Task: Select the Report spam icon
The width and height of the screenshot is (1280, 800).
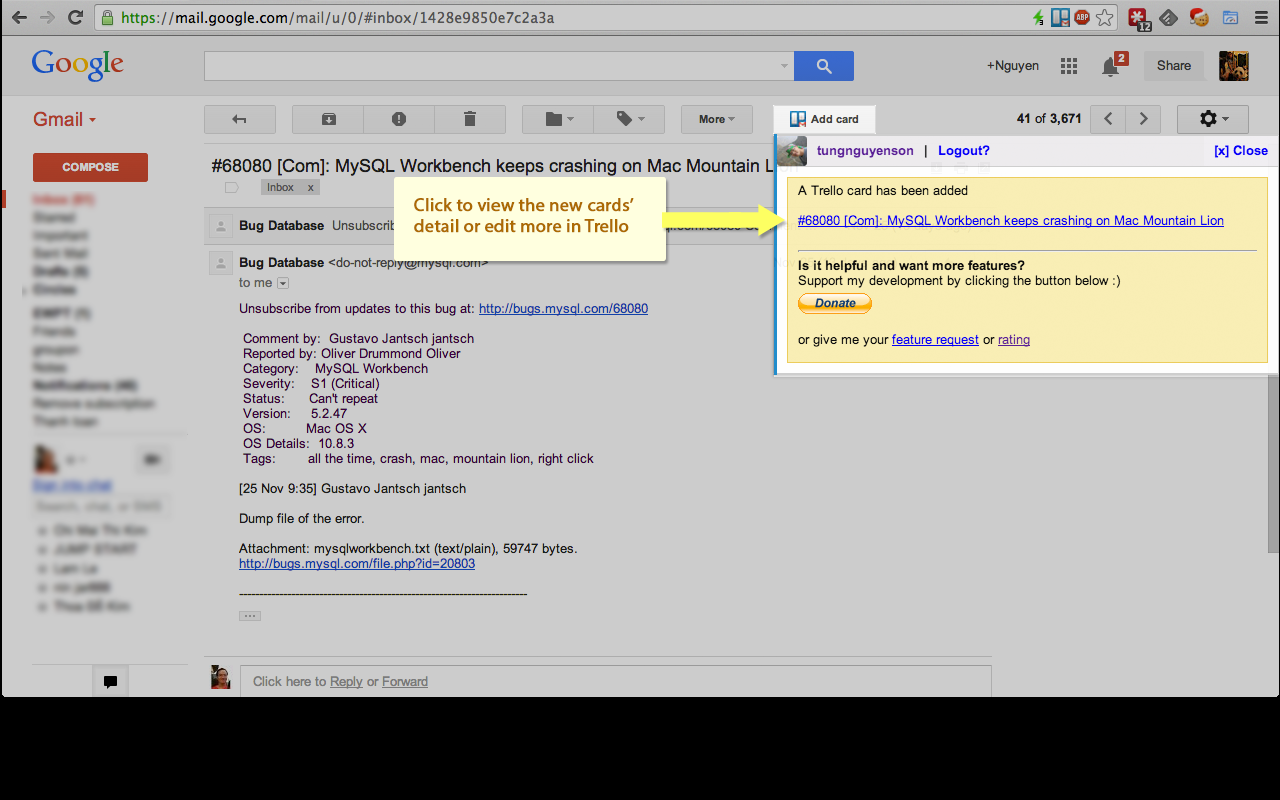Action: (x=399, y=119)
